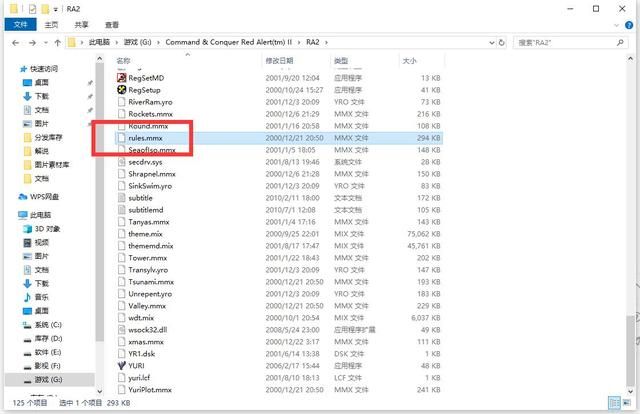Select file YuriPlot.mmx
Viewport: 640px width, 414px height.
click(x=150, y=390)
